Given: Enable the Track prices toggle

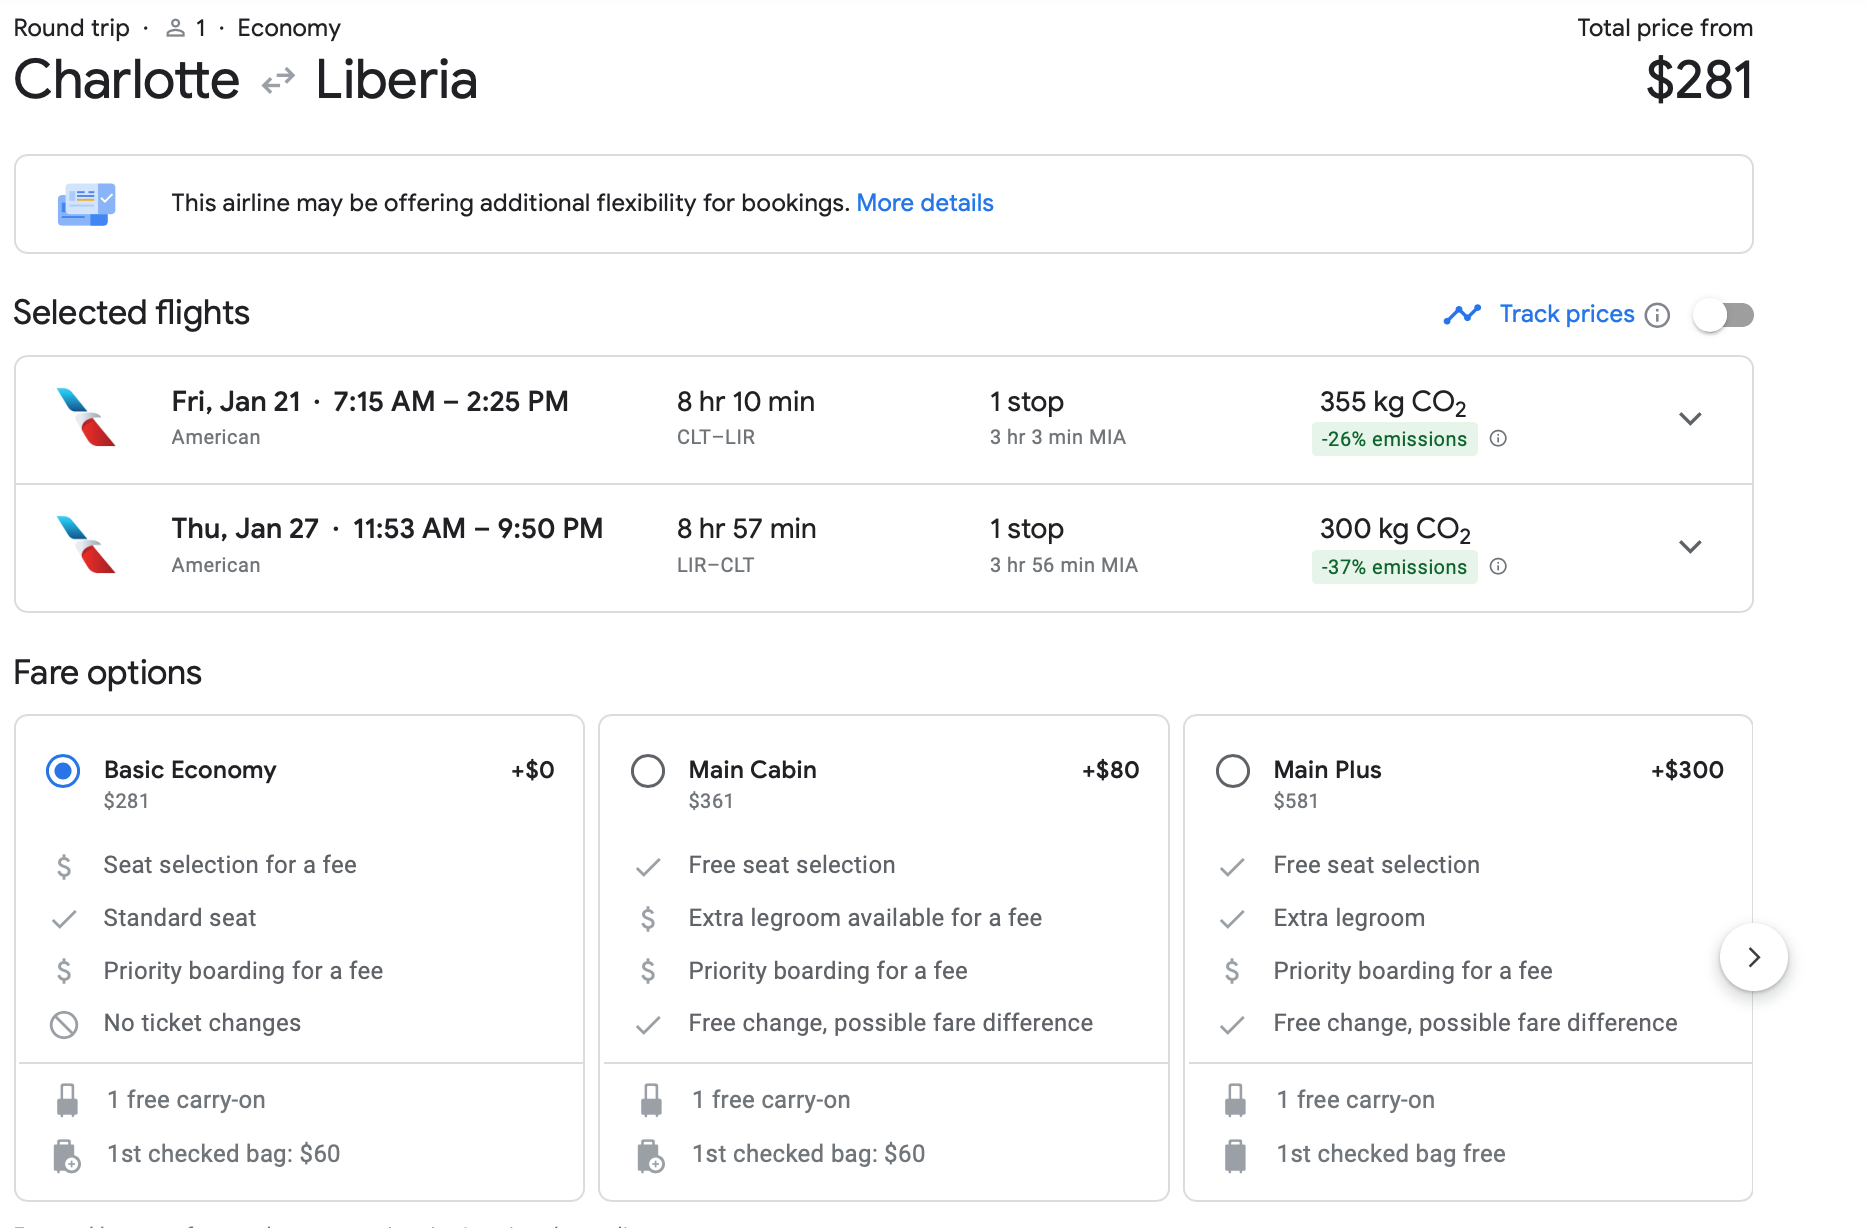Looking at the screenshot, I should 1723,315.
